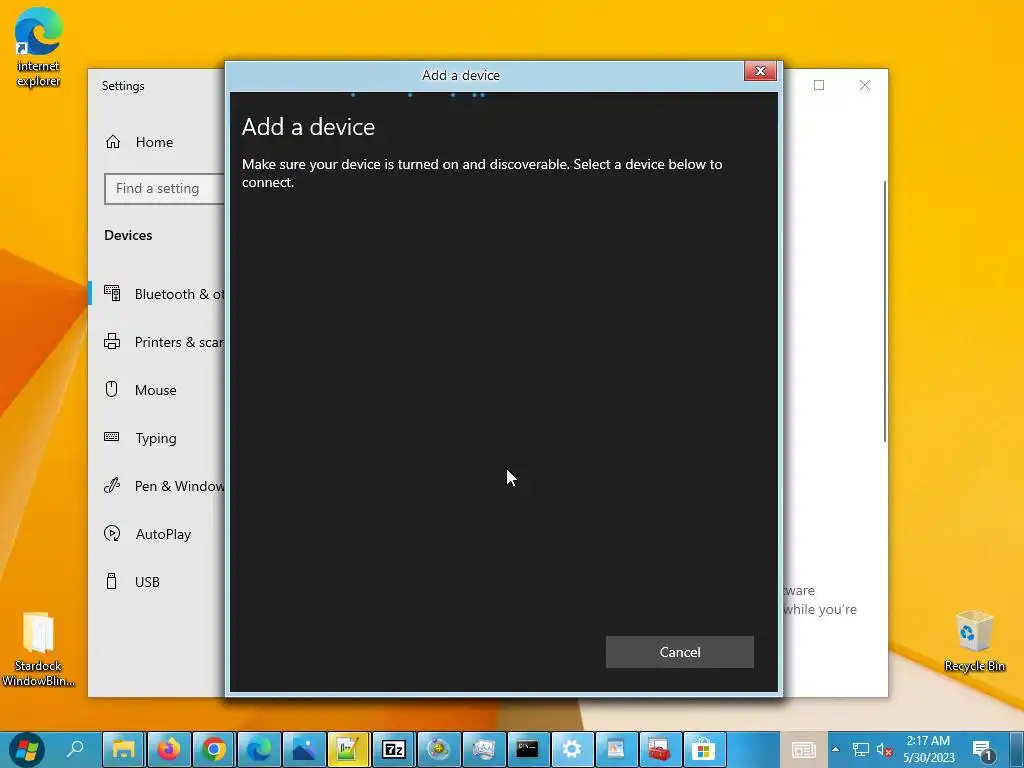Open AutoPlay settings page
The width and height of the screenshot is (1024, 768).
(157, 534)
